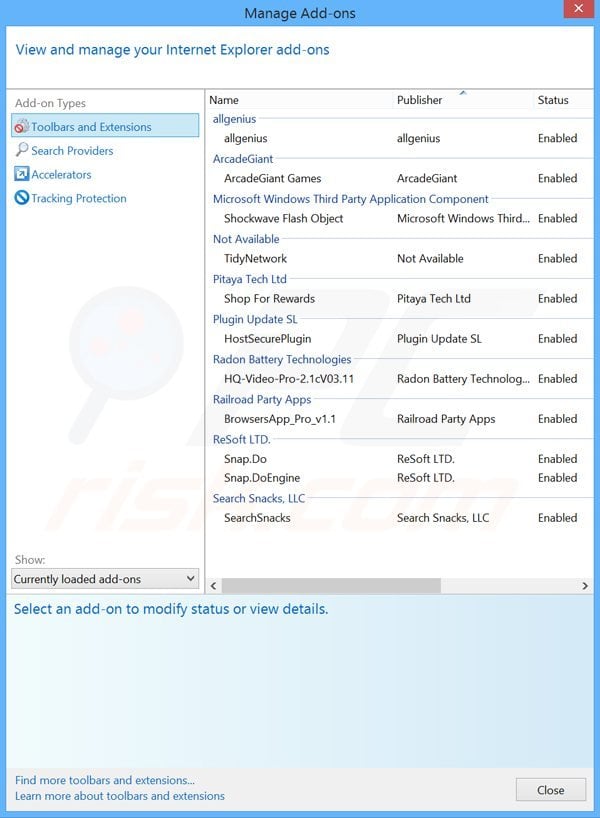Image resolution: width=600 pixels, height=818 pixels.
Task: Click Pitaya Tech Ltd publisher cell
Action: 434,299
